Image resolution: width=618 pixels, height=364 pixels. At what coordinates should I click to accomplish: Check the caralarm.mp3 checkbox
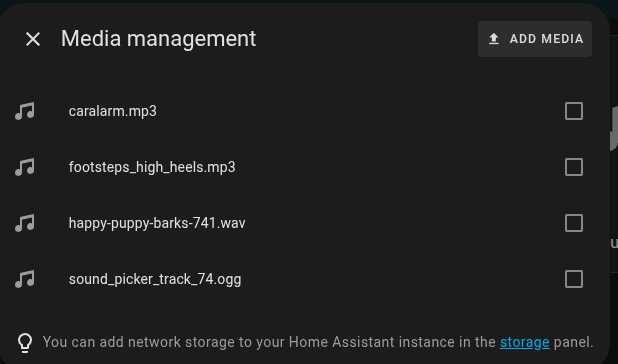coord(574,111)
